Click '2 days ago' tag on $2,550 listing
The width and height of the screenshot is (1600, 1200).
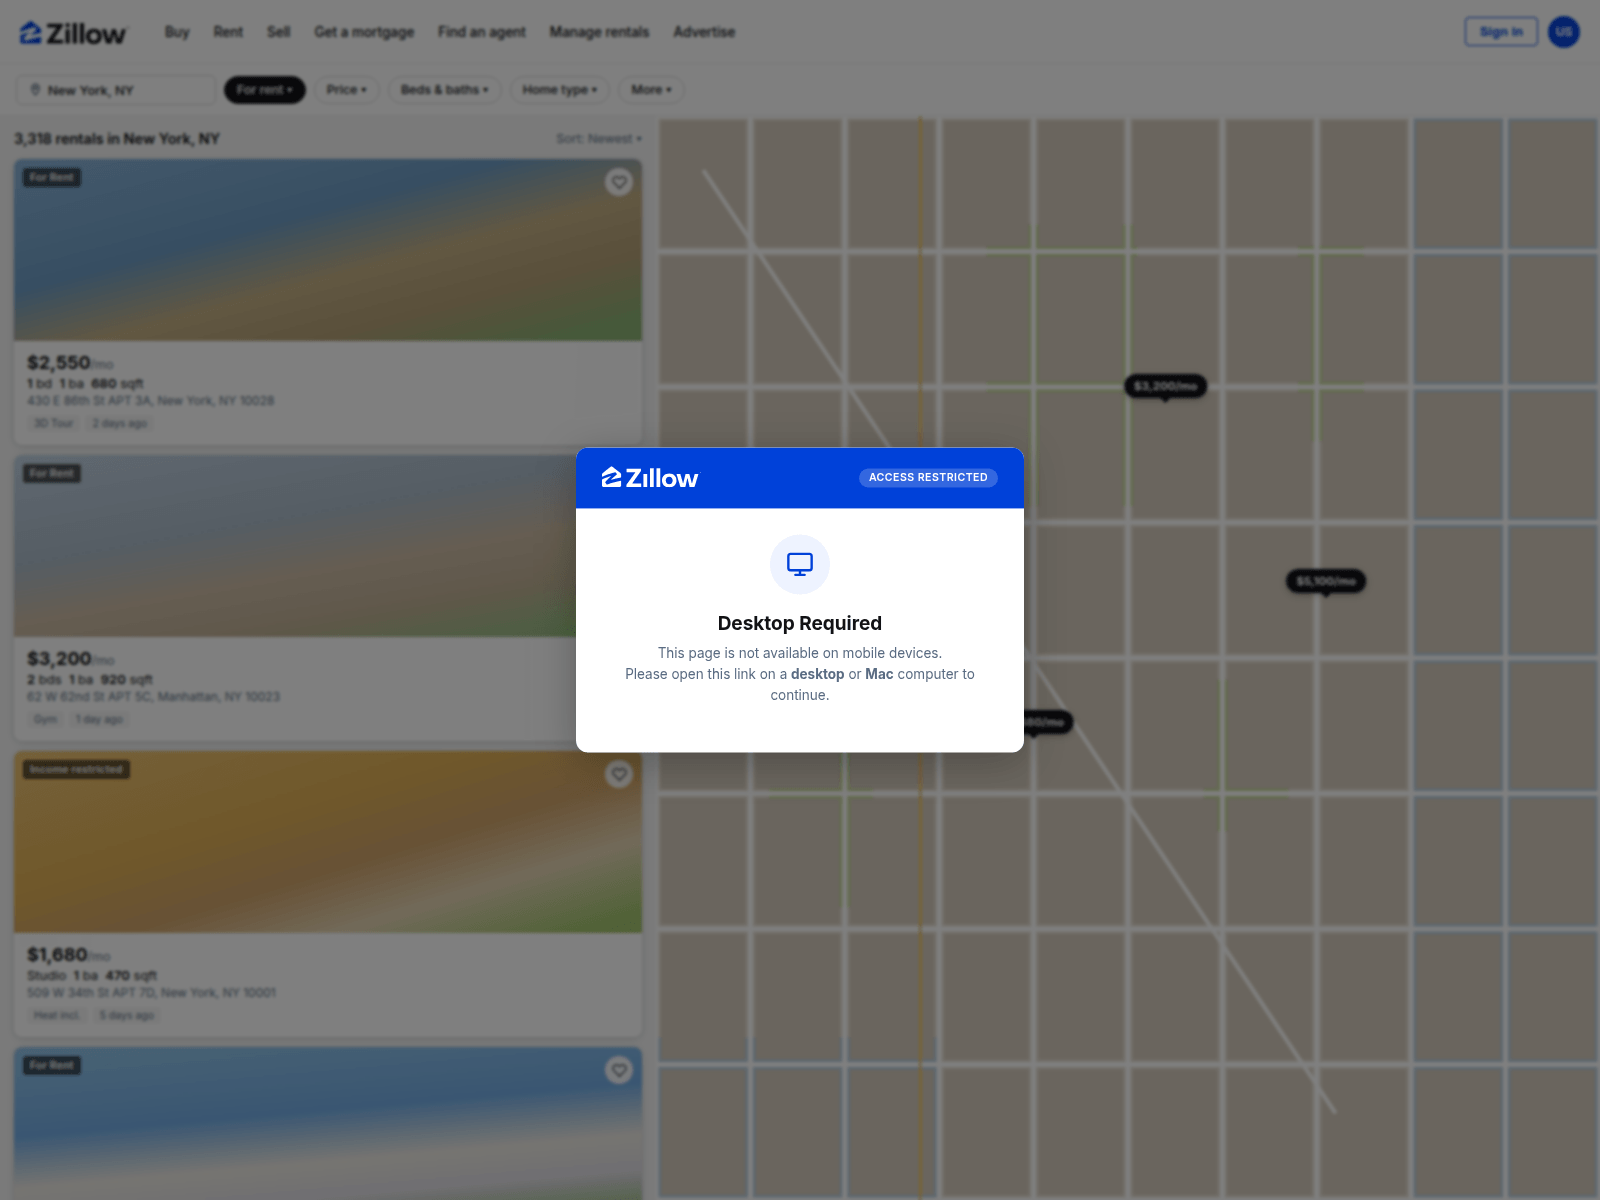click(120, 424)
